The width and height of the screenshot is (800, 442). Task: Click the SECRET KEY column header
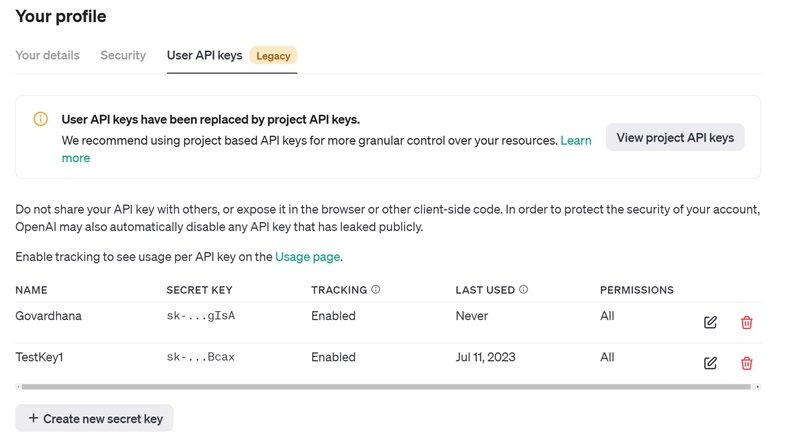coord(199,290)
